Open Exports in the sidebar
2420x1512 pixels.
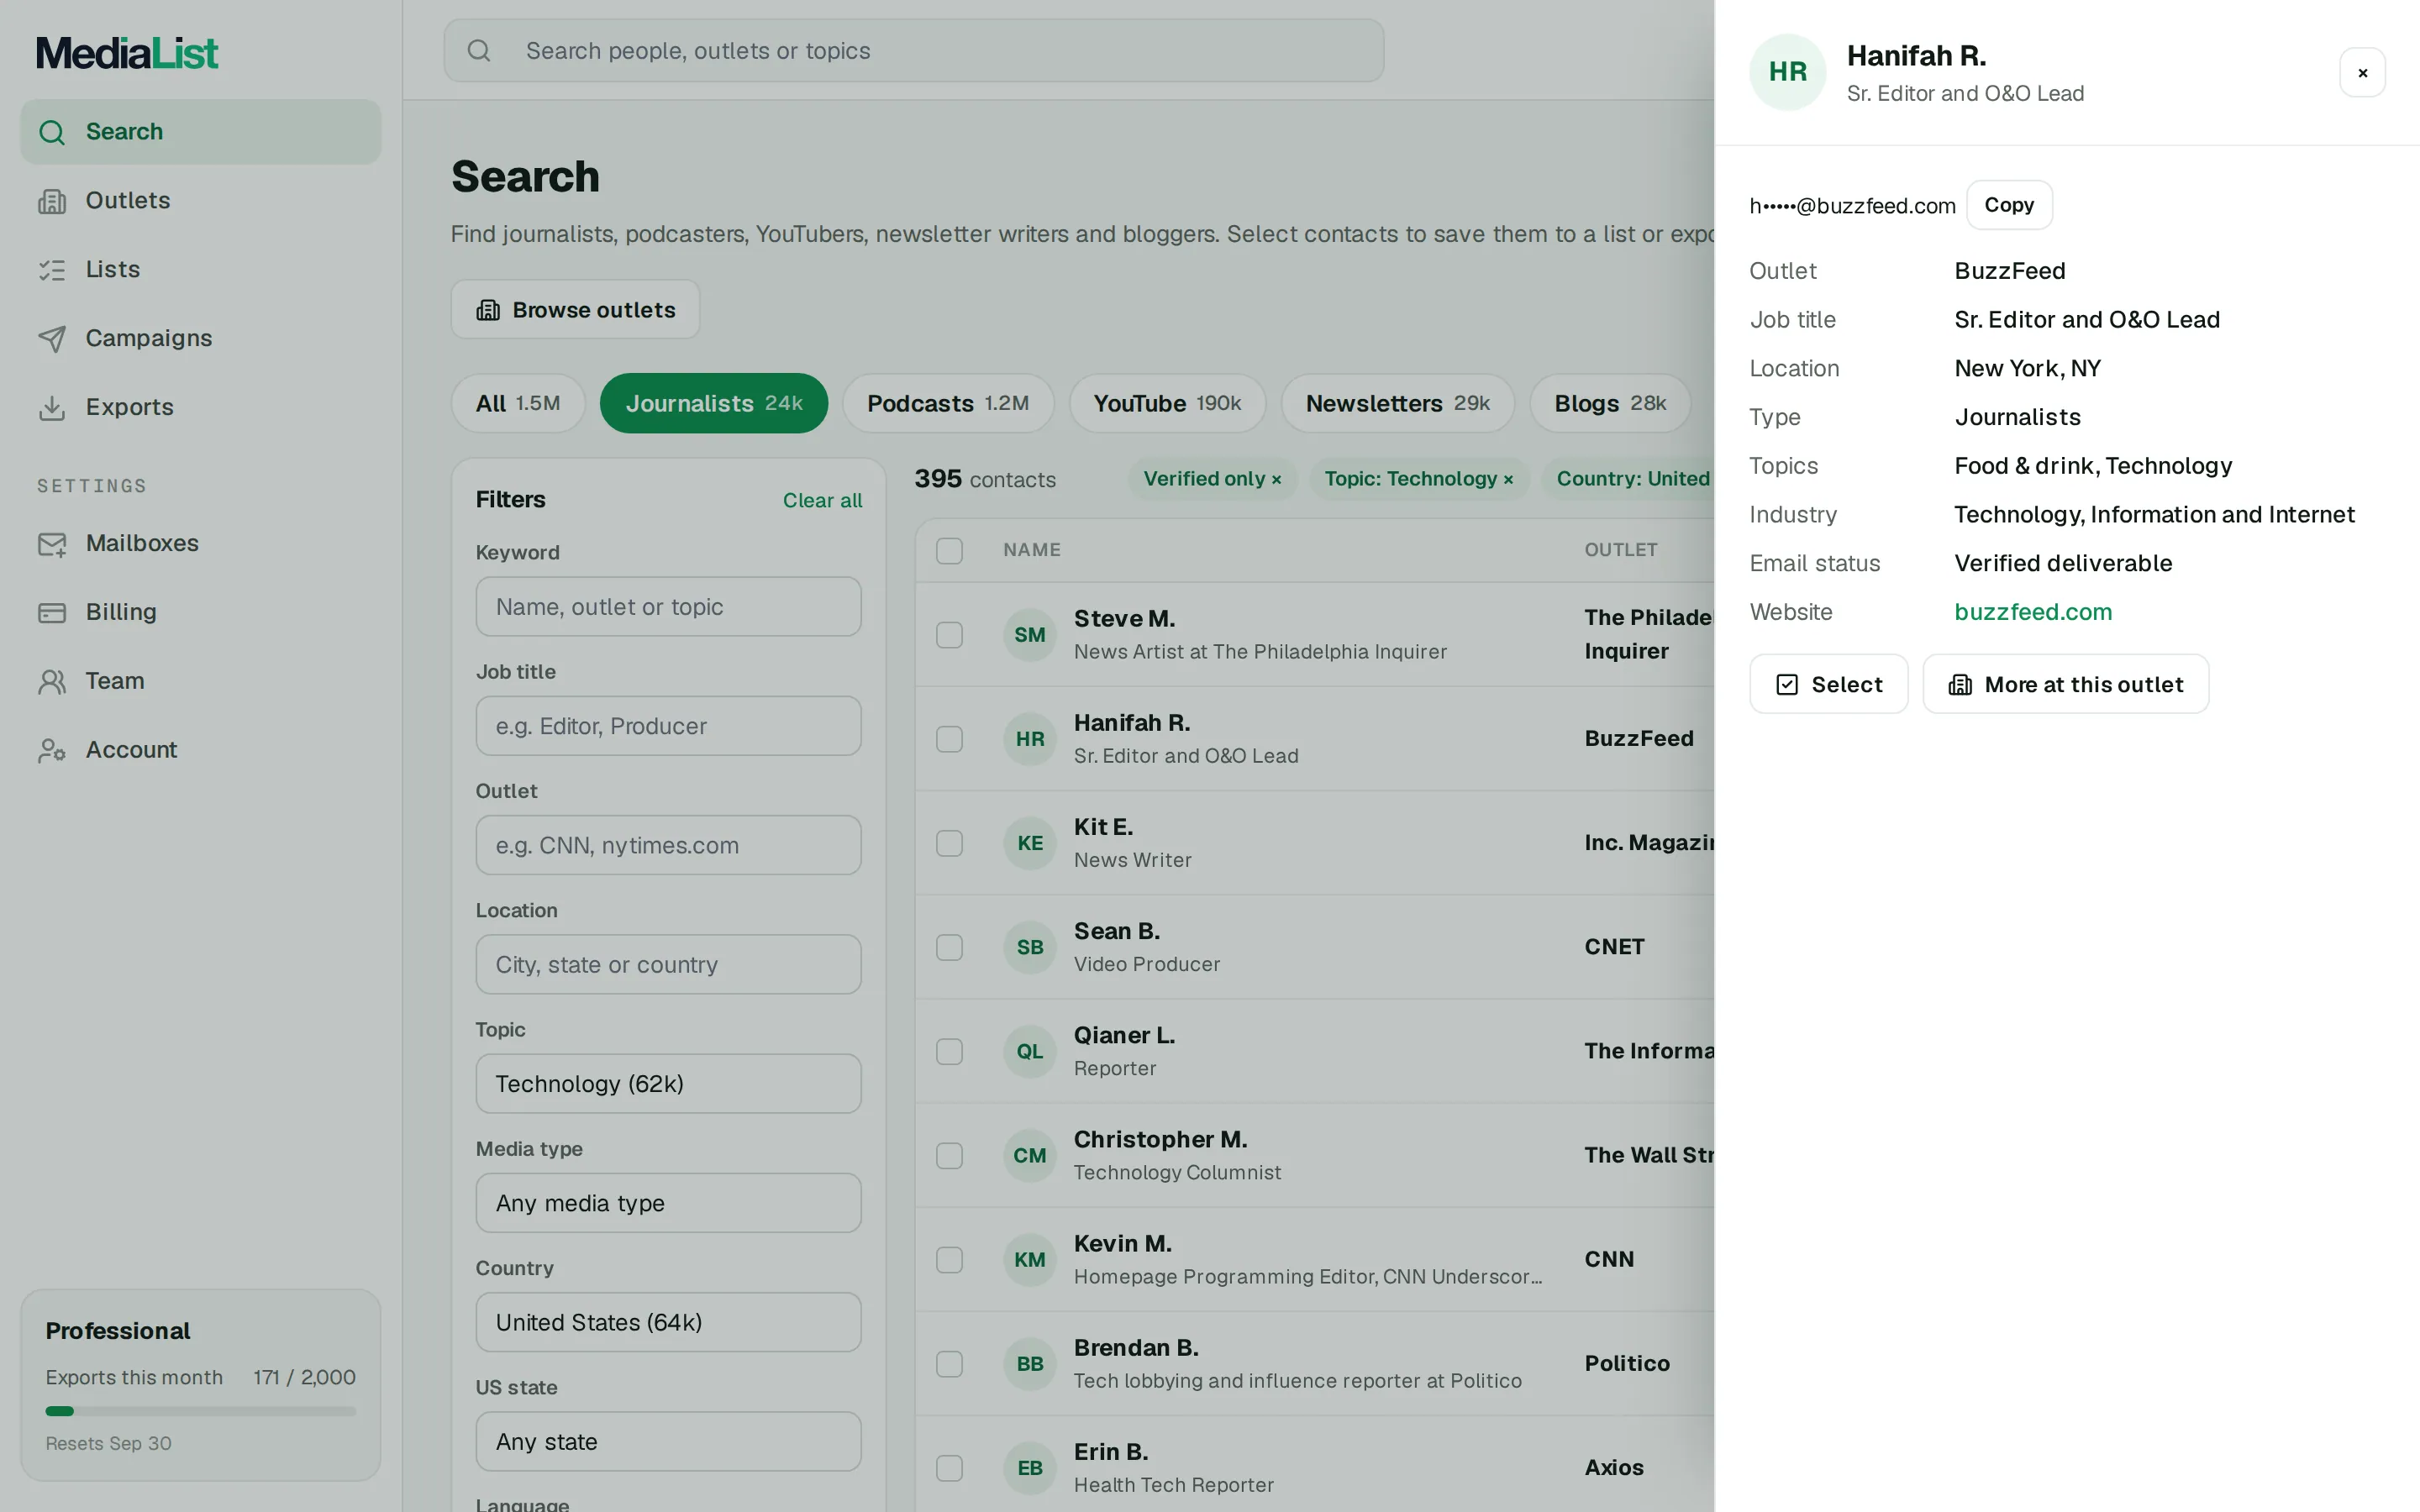200,407
